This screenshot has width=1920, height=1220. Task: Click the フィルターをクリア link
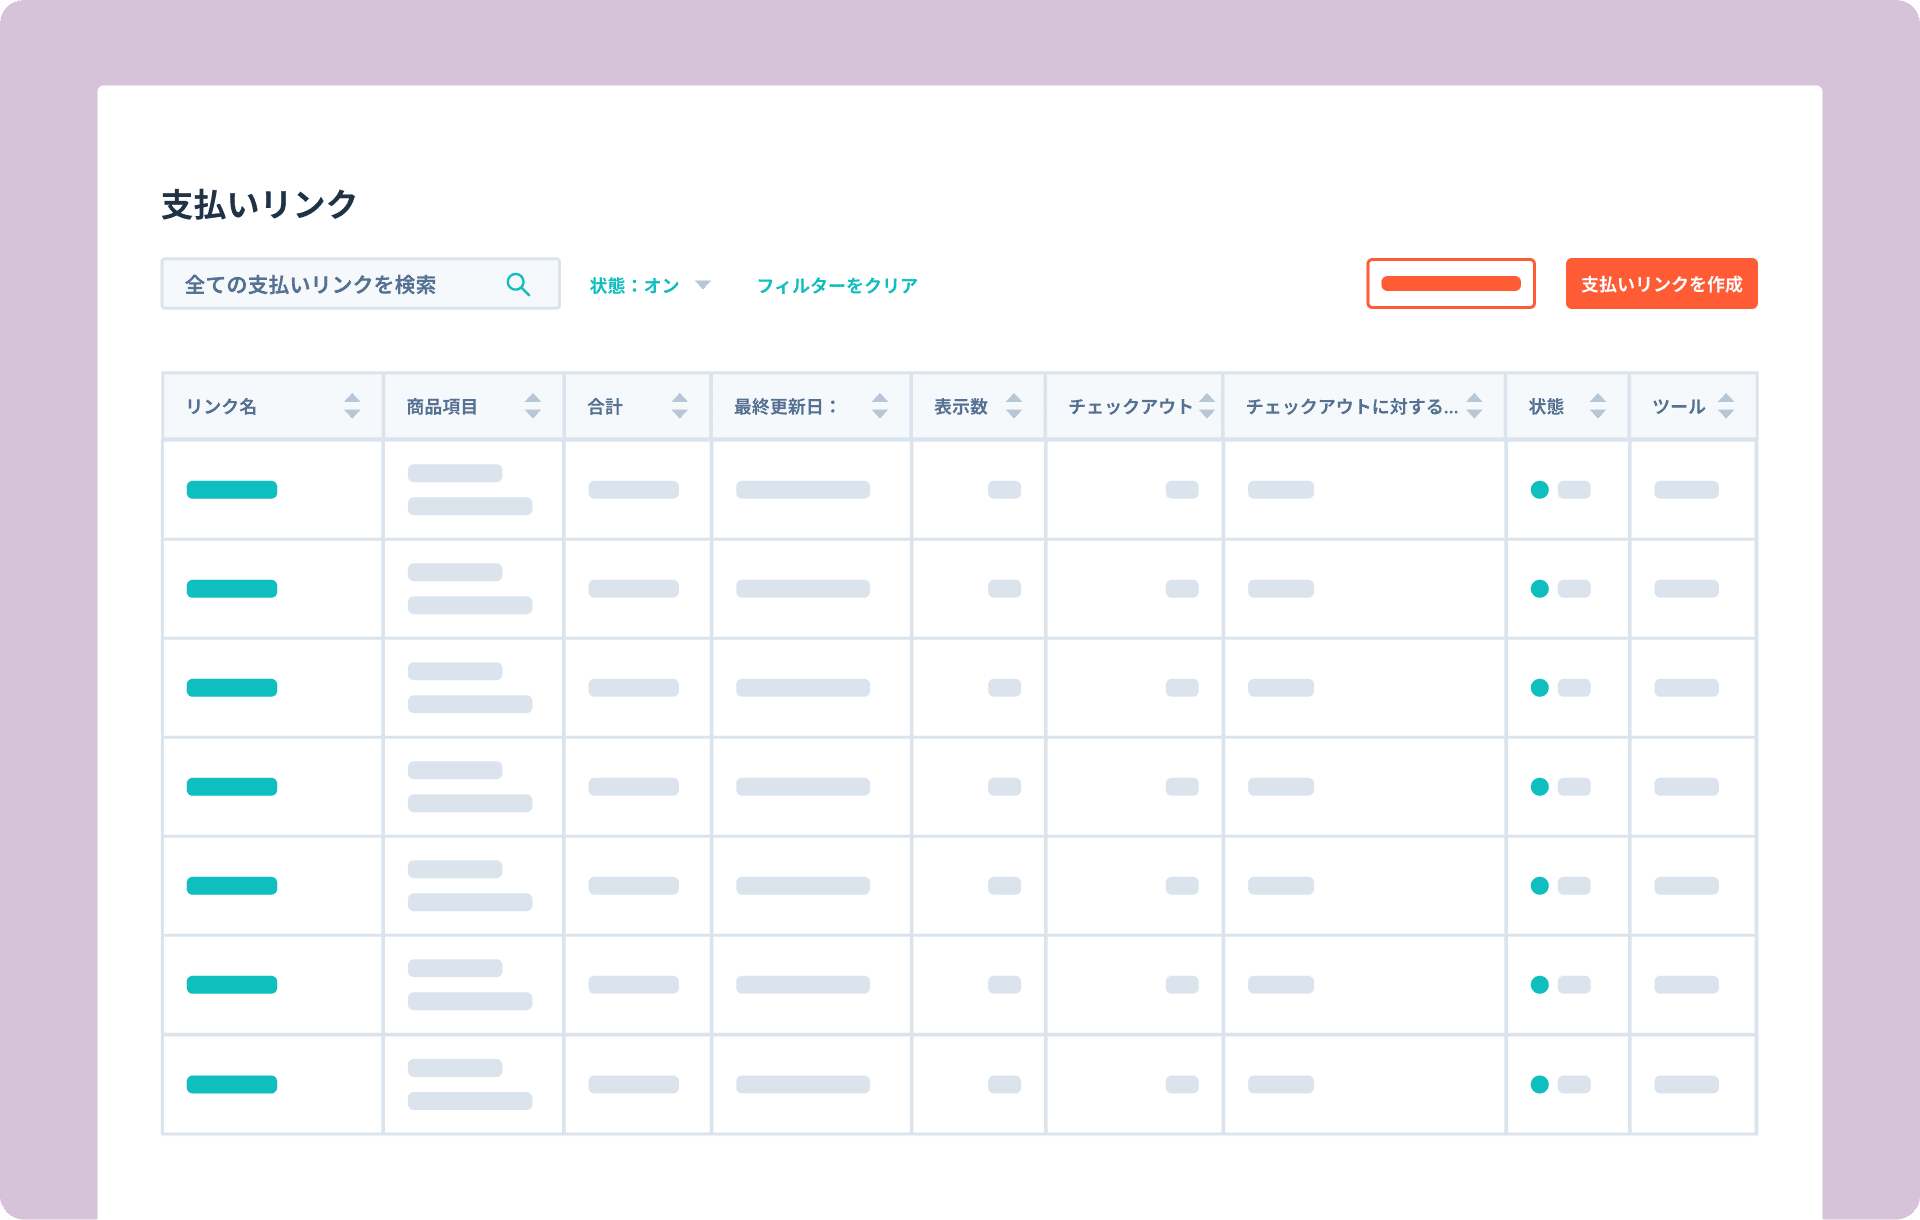pos(837,285)
